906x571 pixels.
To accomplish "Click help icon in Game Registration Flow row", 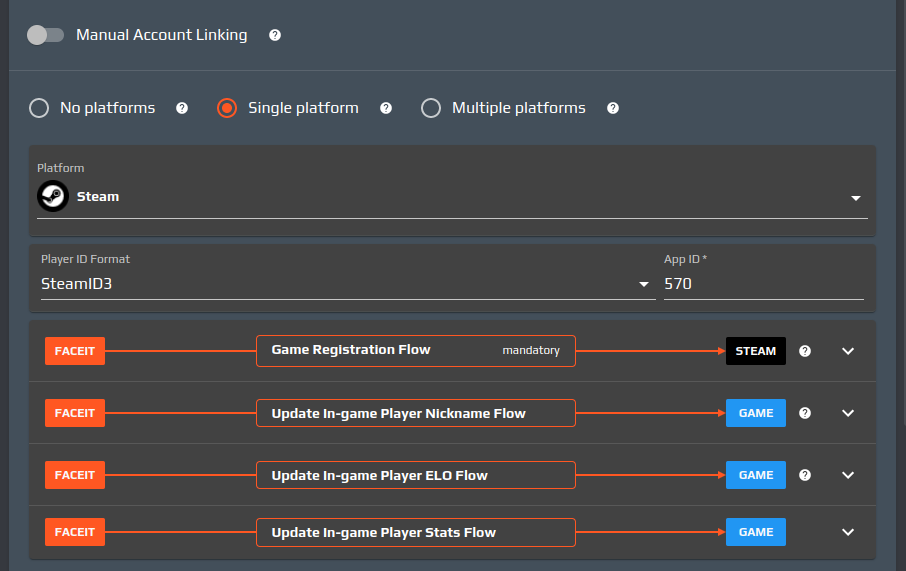I will pos(805,351).
